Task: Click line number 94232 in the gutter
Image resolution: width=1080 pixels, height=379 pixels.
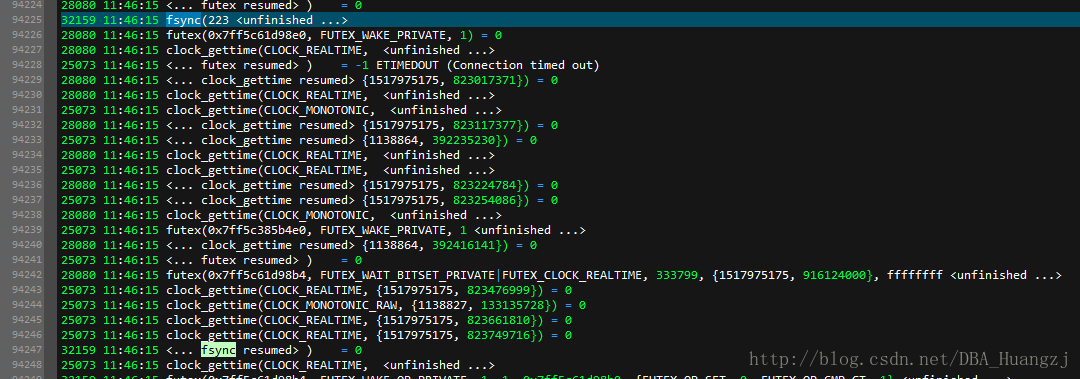Action: coord(28,125)
